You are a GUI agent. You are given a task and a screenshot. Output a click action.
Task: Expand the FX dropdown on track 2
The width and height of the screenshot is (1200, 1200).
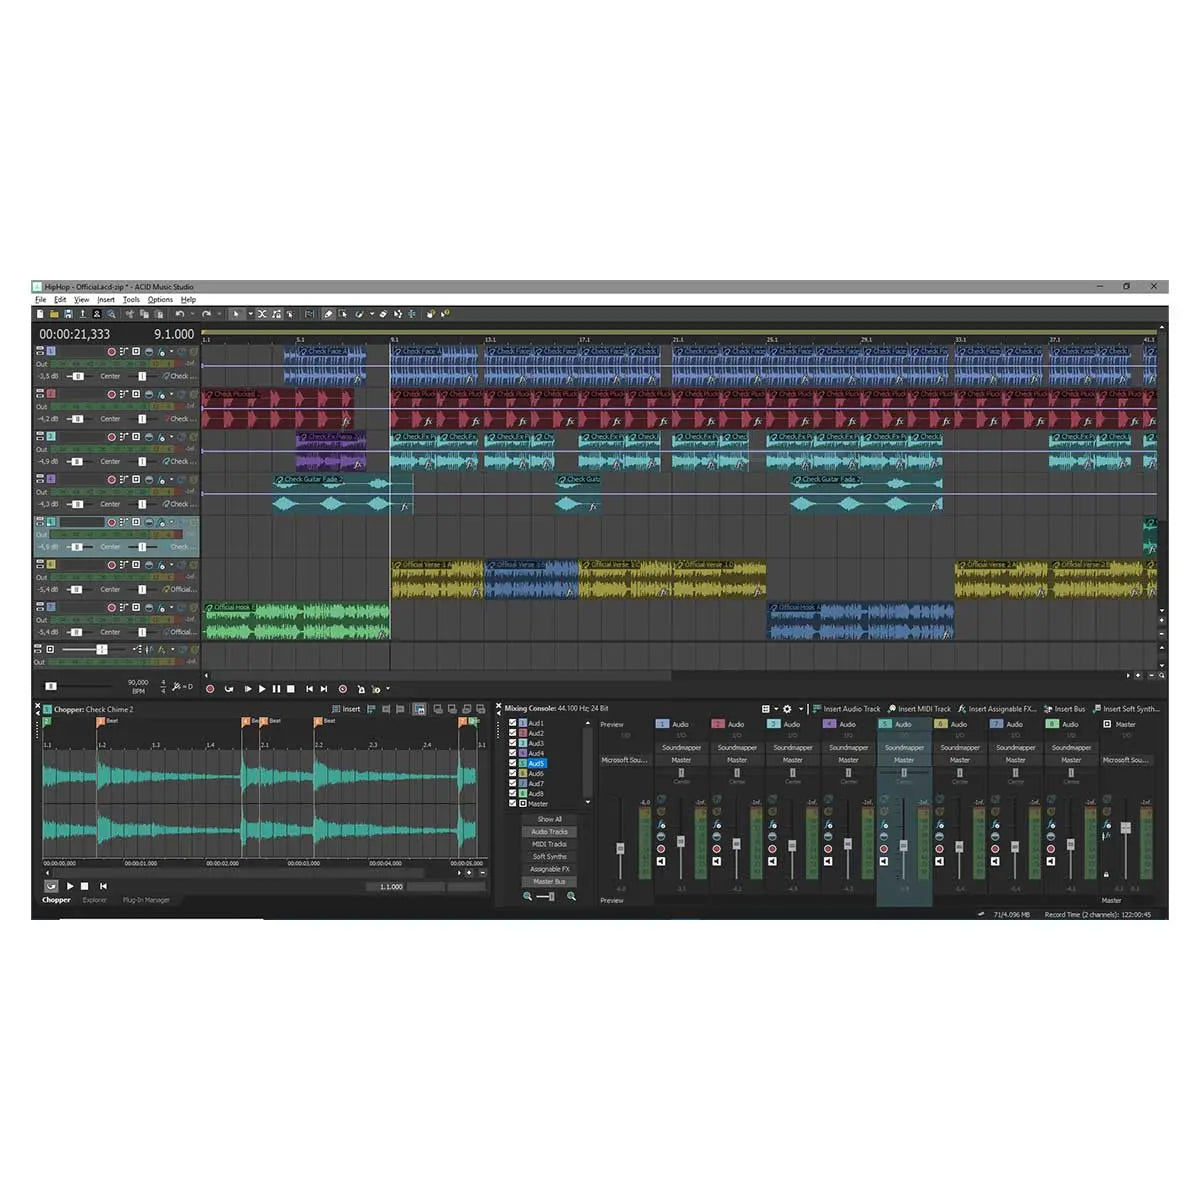171,393
